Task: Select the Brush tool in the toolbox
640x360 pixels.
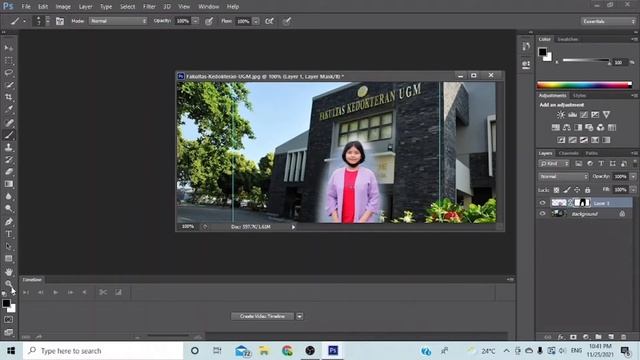Action: 9,135
